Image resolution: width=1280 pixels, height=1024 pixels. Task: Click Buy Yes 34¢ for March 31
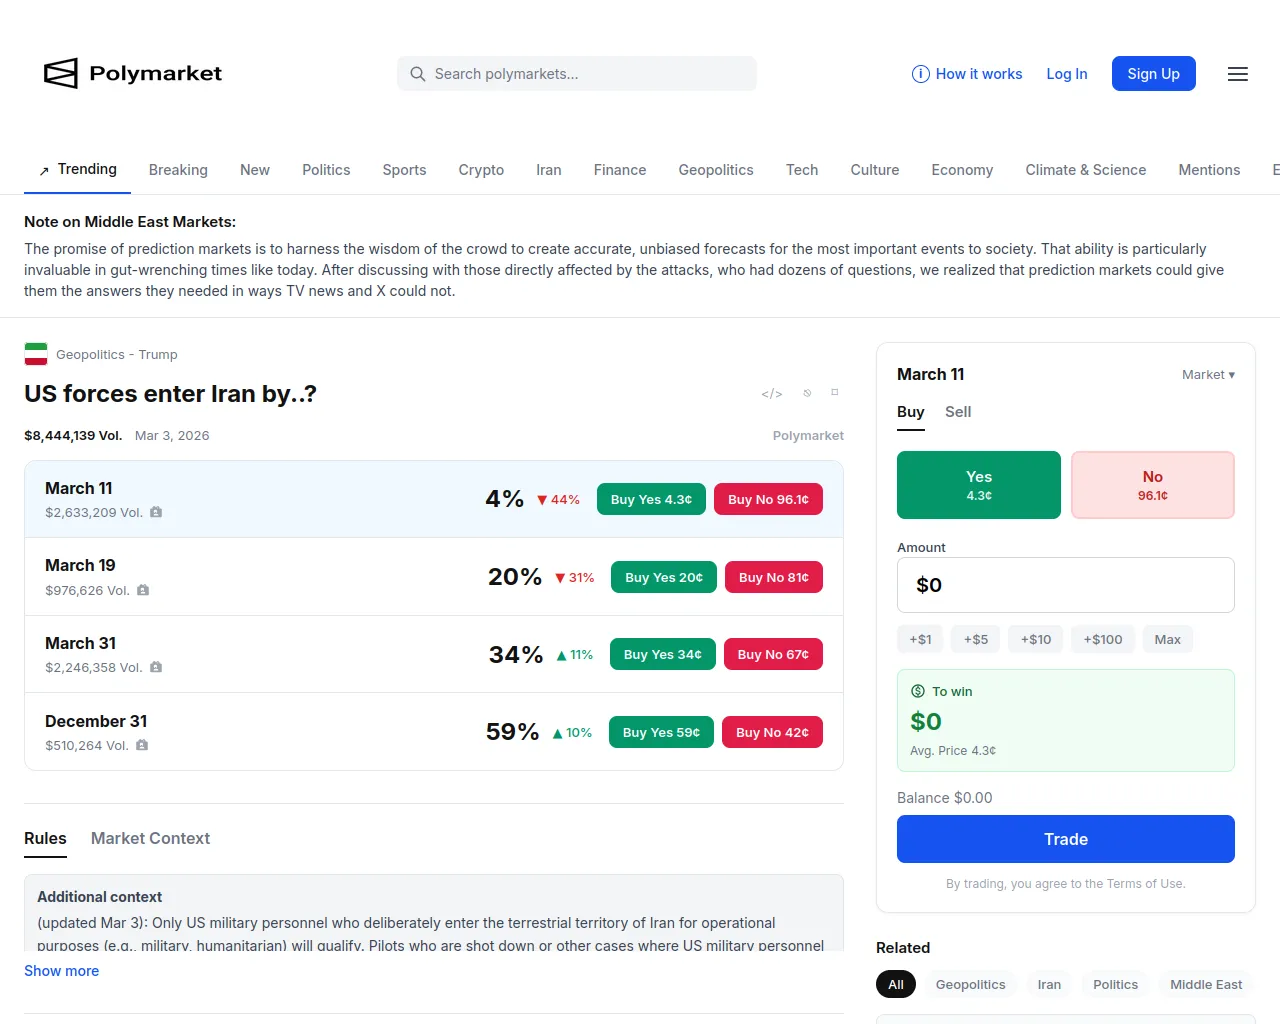point(662,655)
